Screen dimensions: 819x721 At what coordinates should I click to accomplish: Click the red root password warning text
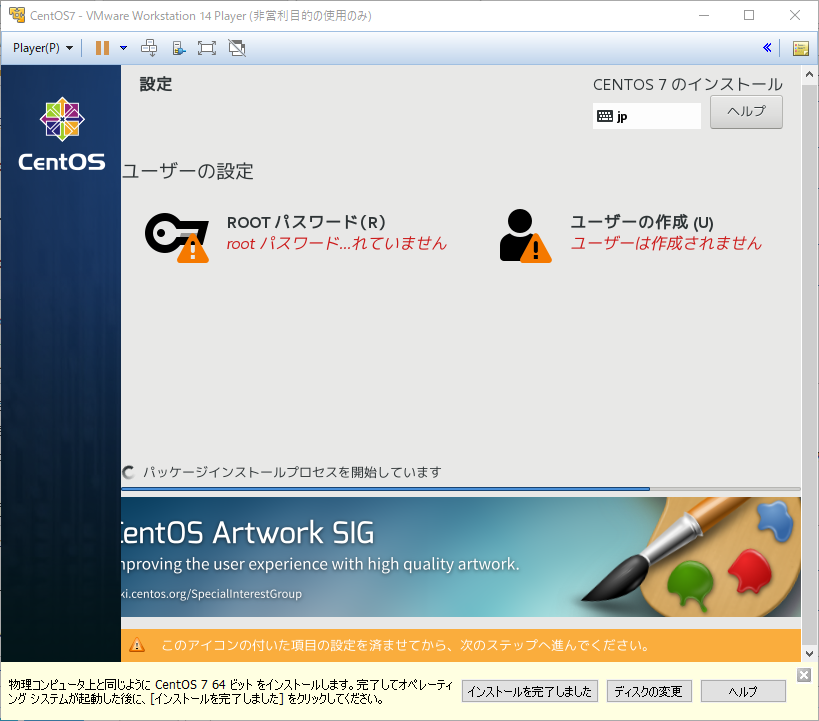pyautogui.click(x=337, y=243)
